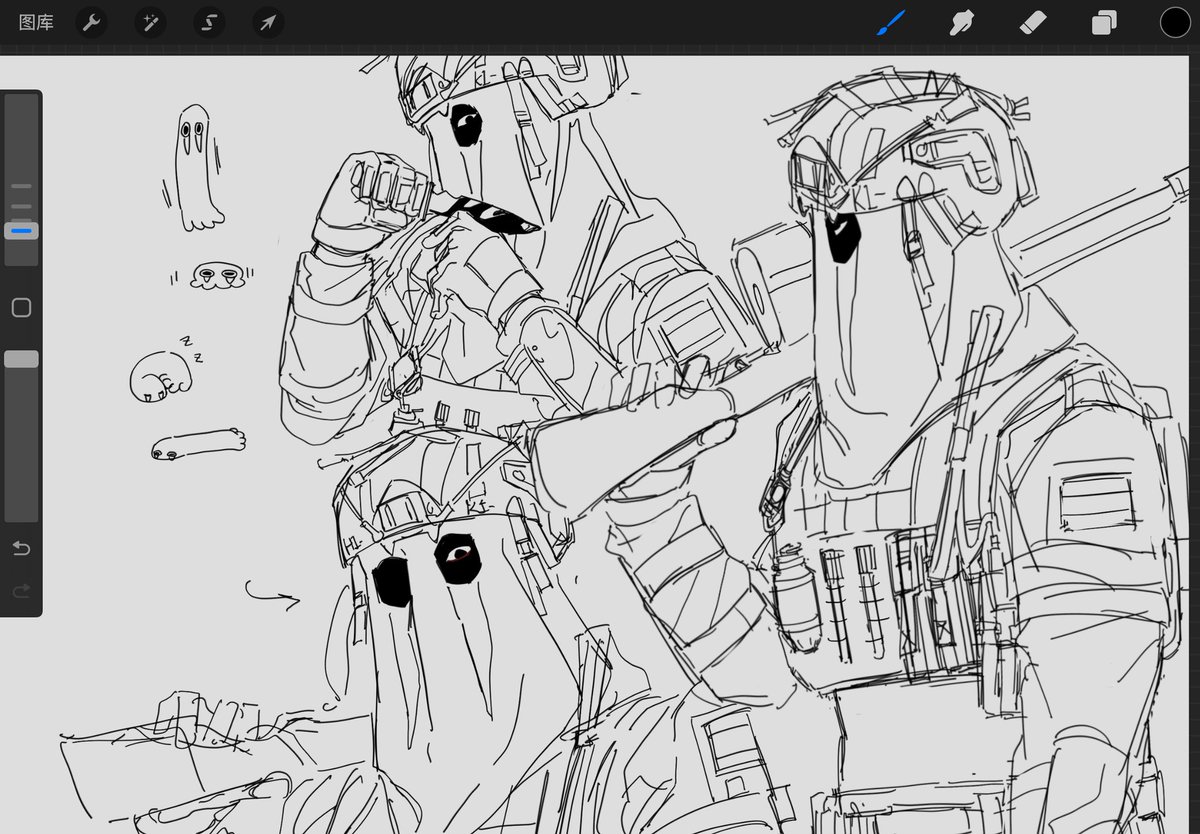Open the Adjustments magic wand menu

150,22
